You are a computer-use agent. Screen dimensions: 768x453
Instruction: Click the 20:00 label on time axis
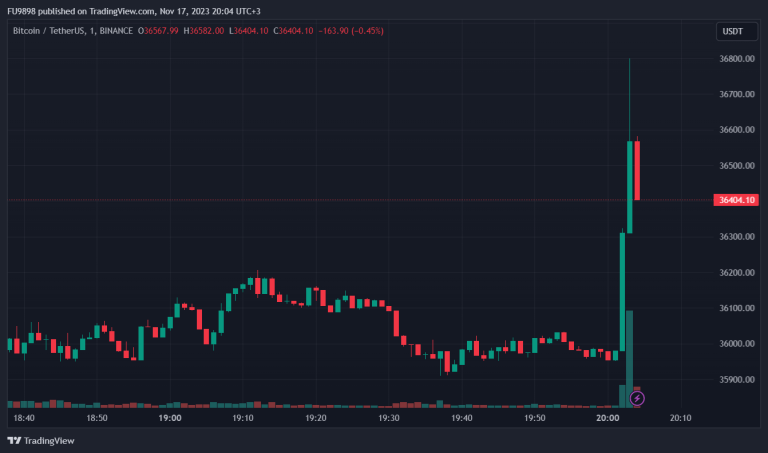tap(608, 418)
